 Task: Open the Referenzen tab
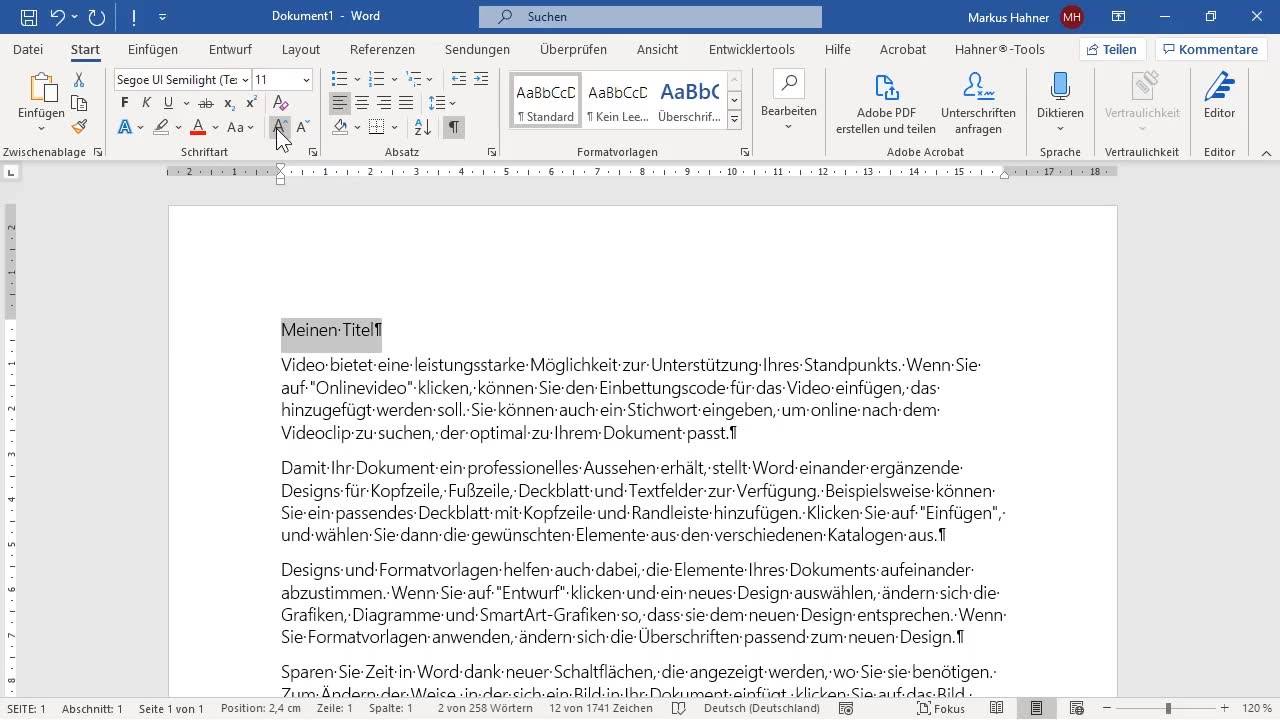coord(382,49)
